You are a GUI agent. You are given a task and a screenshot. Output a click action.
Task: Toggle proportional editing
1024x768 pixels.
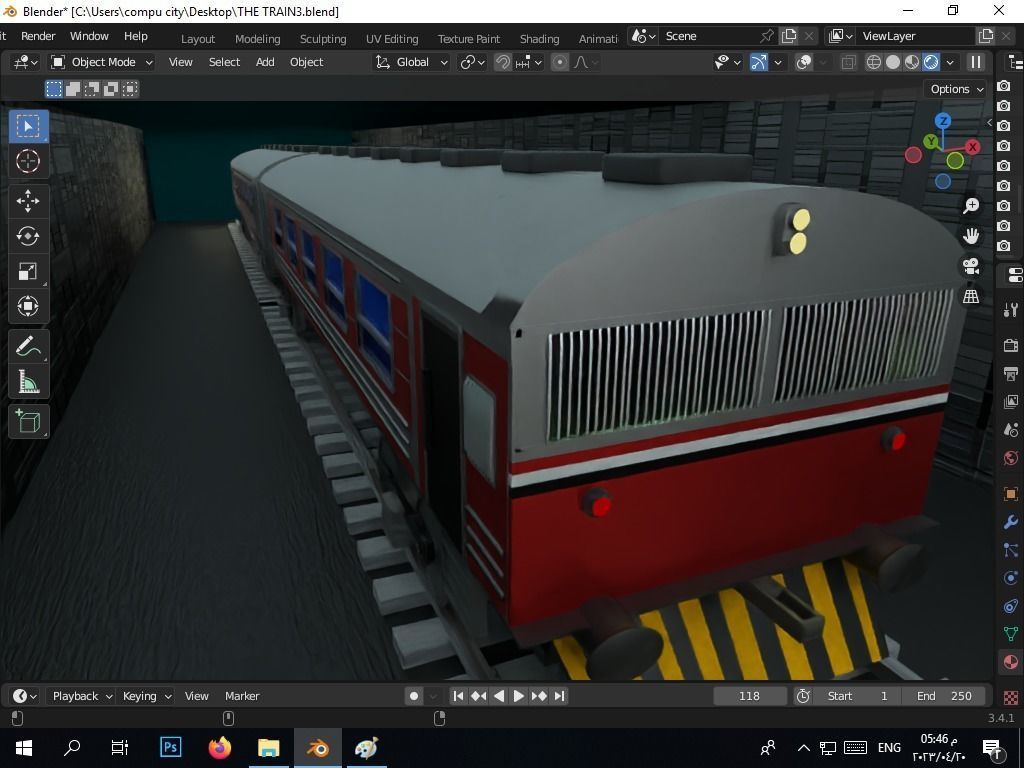[560, 62]
